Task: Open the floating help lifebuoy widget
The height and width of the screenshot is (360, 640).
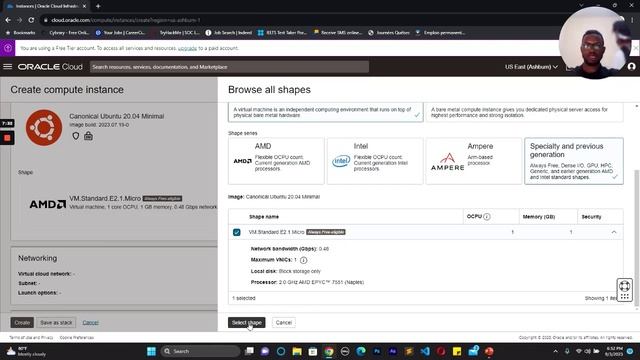Action: pyautogui.click(x=624, y=289)
